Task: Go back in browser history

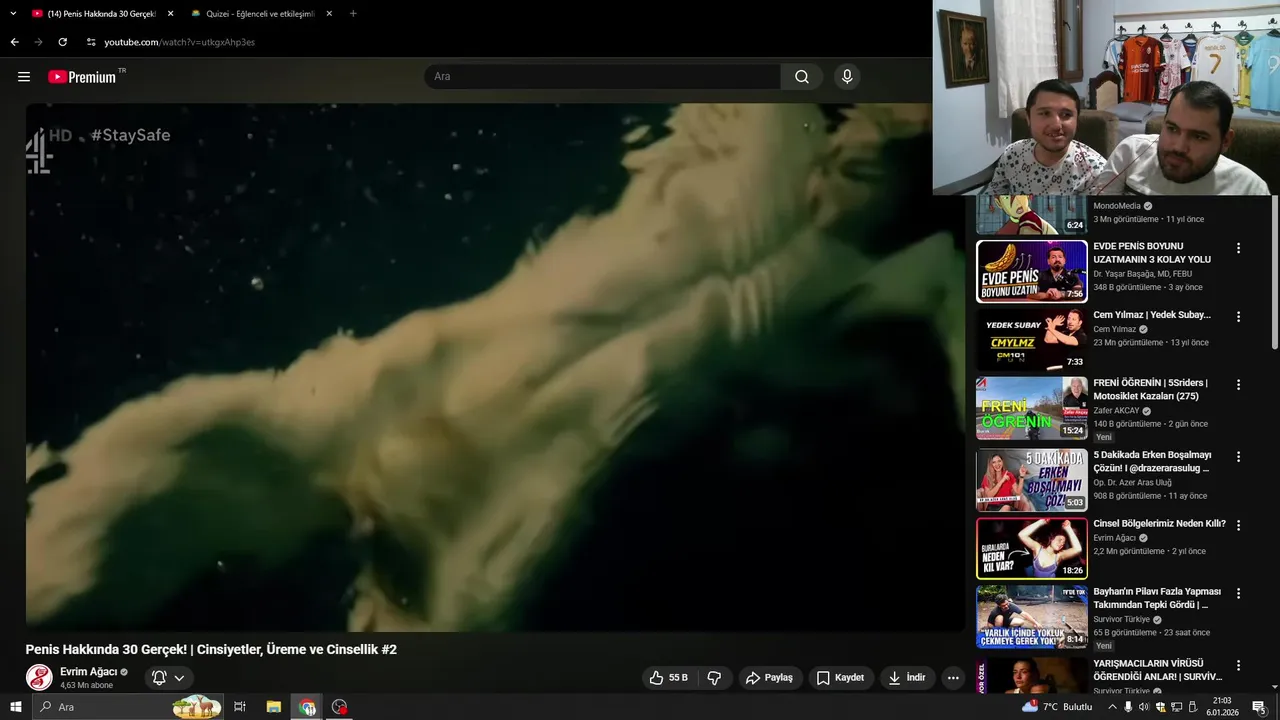Action: pos(14,42)
